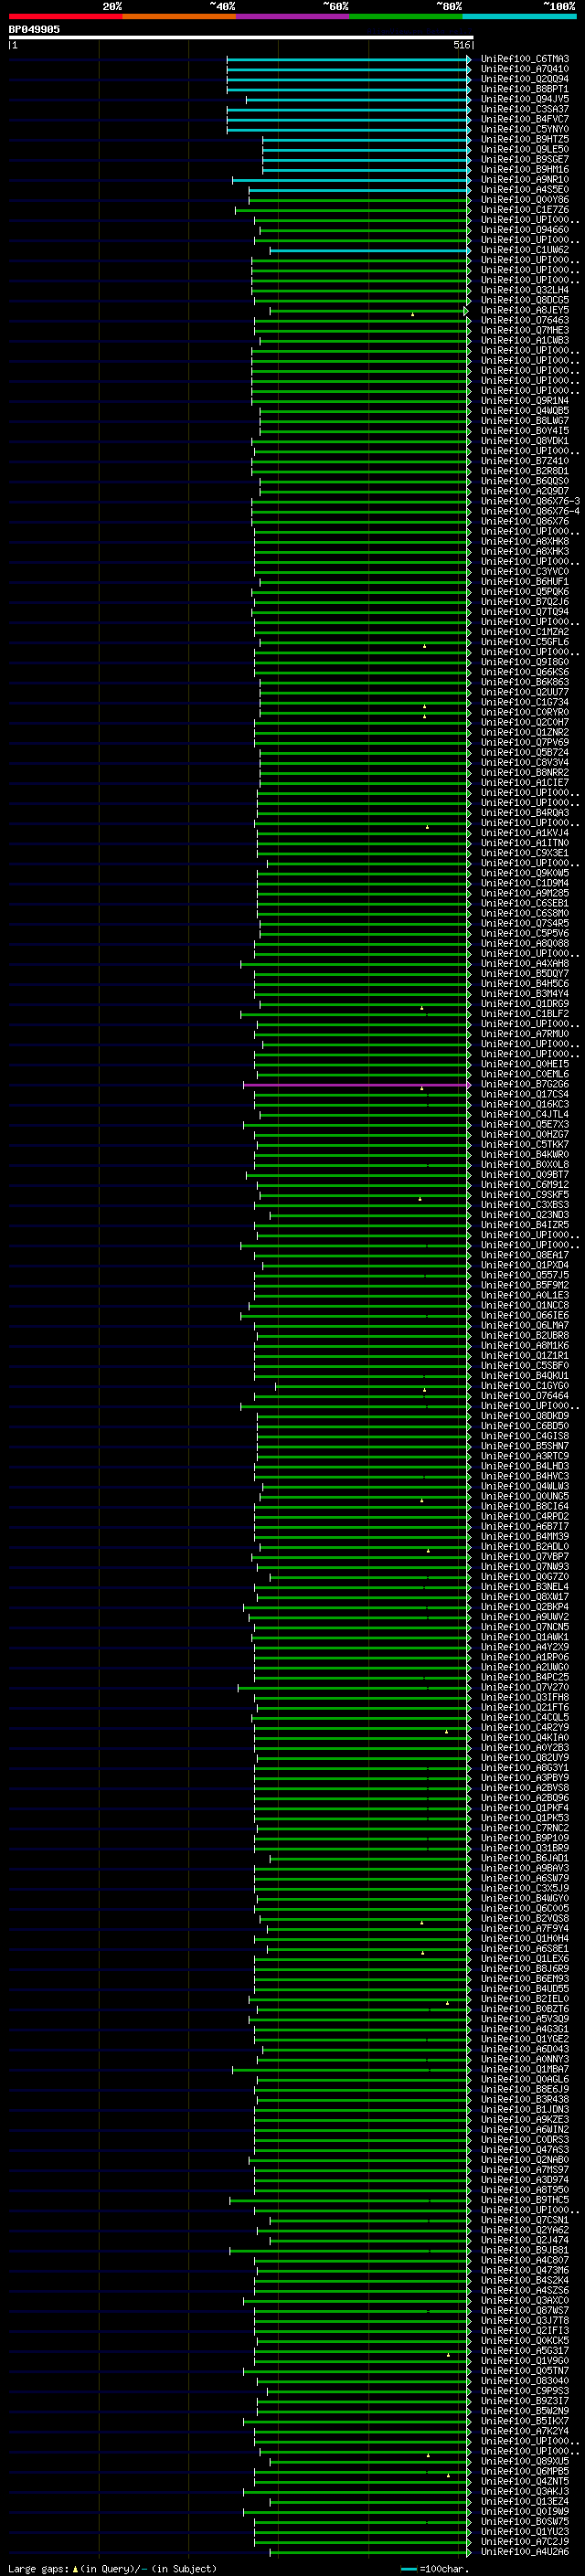Viewport: 585px width, 2576px height.
Task: Open hit UniRef100_Q2QQ94
Action: pos(525,79)
